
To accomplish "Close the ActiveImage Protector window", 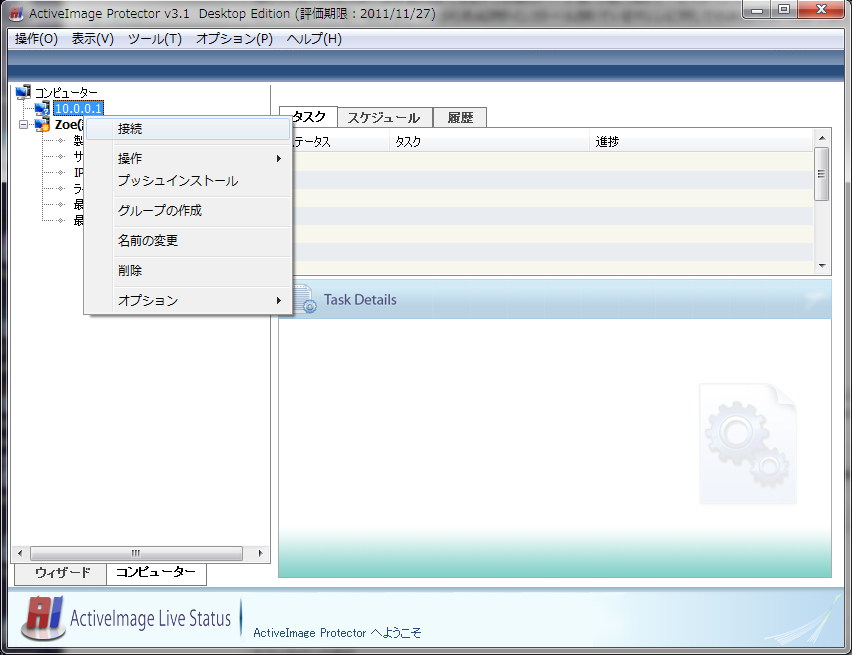I will point(822,9).
